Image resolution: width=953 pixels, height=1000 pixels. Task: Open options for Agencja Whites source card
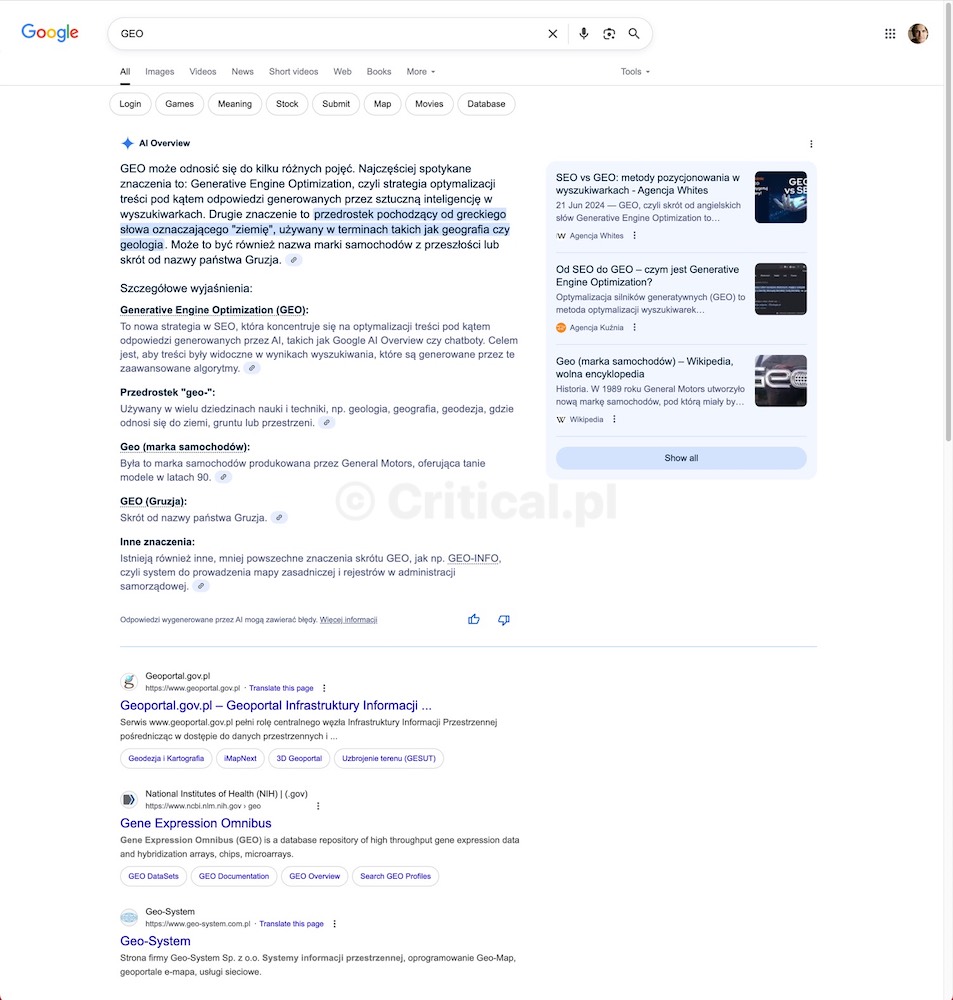click(634, 236)
